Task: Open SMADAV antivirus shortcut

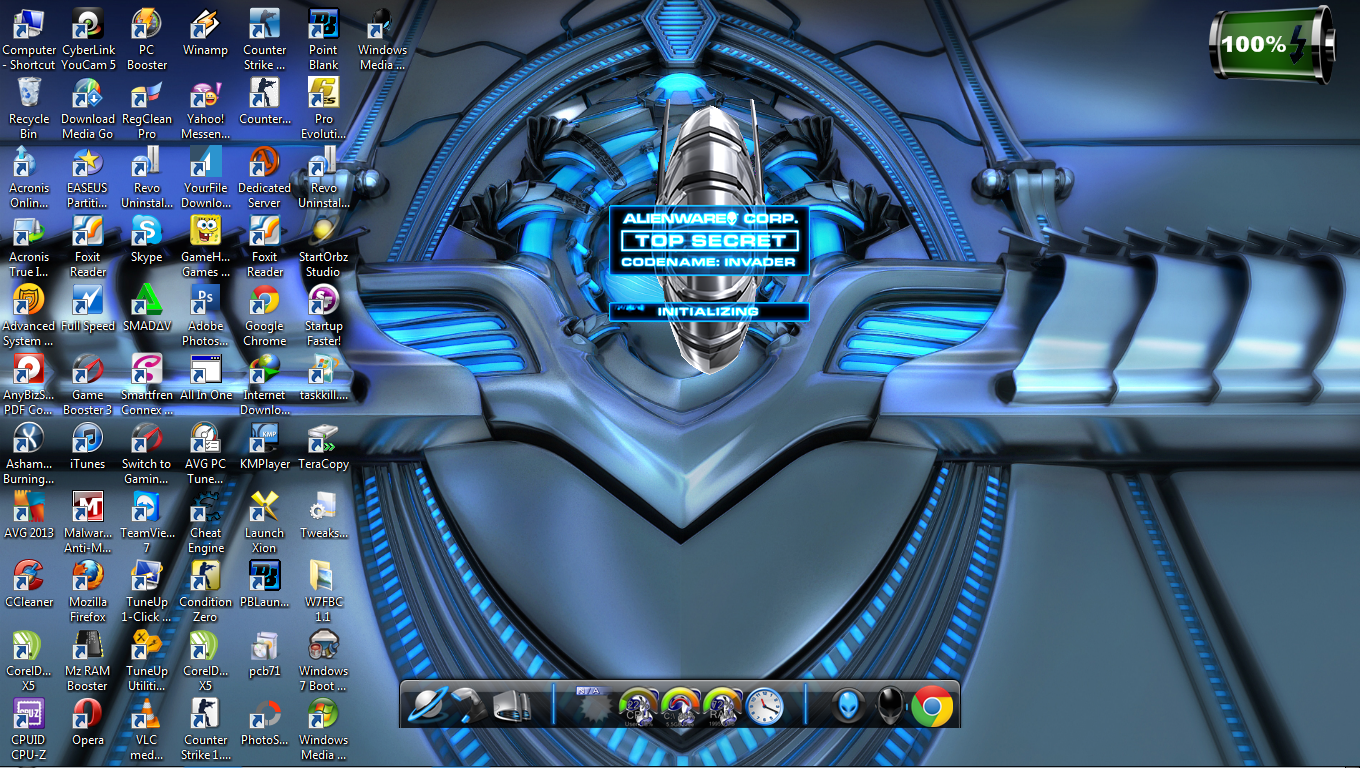Action: click(x=147, y=308)
